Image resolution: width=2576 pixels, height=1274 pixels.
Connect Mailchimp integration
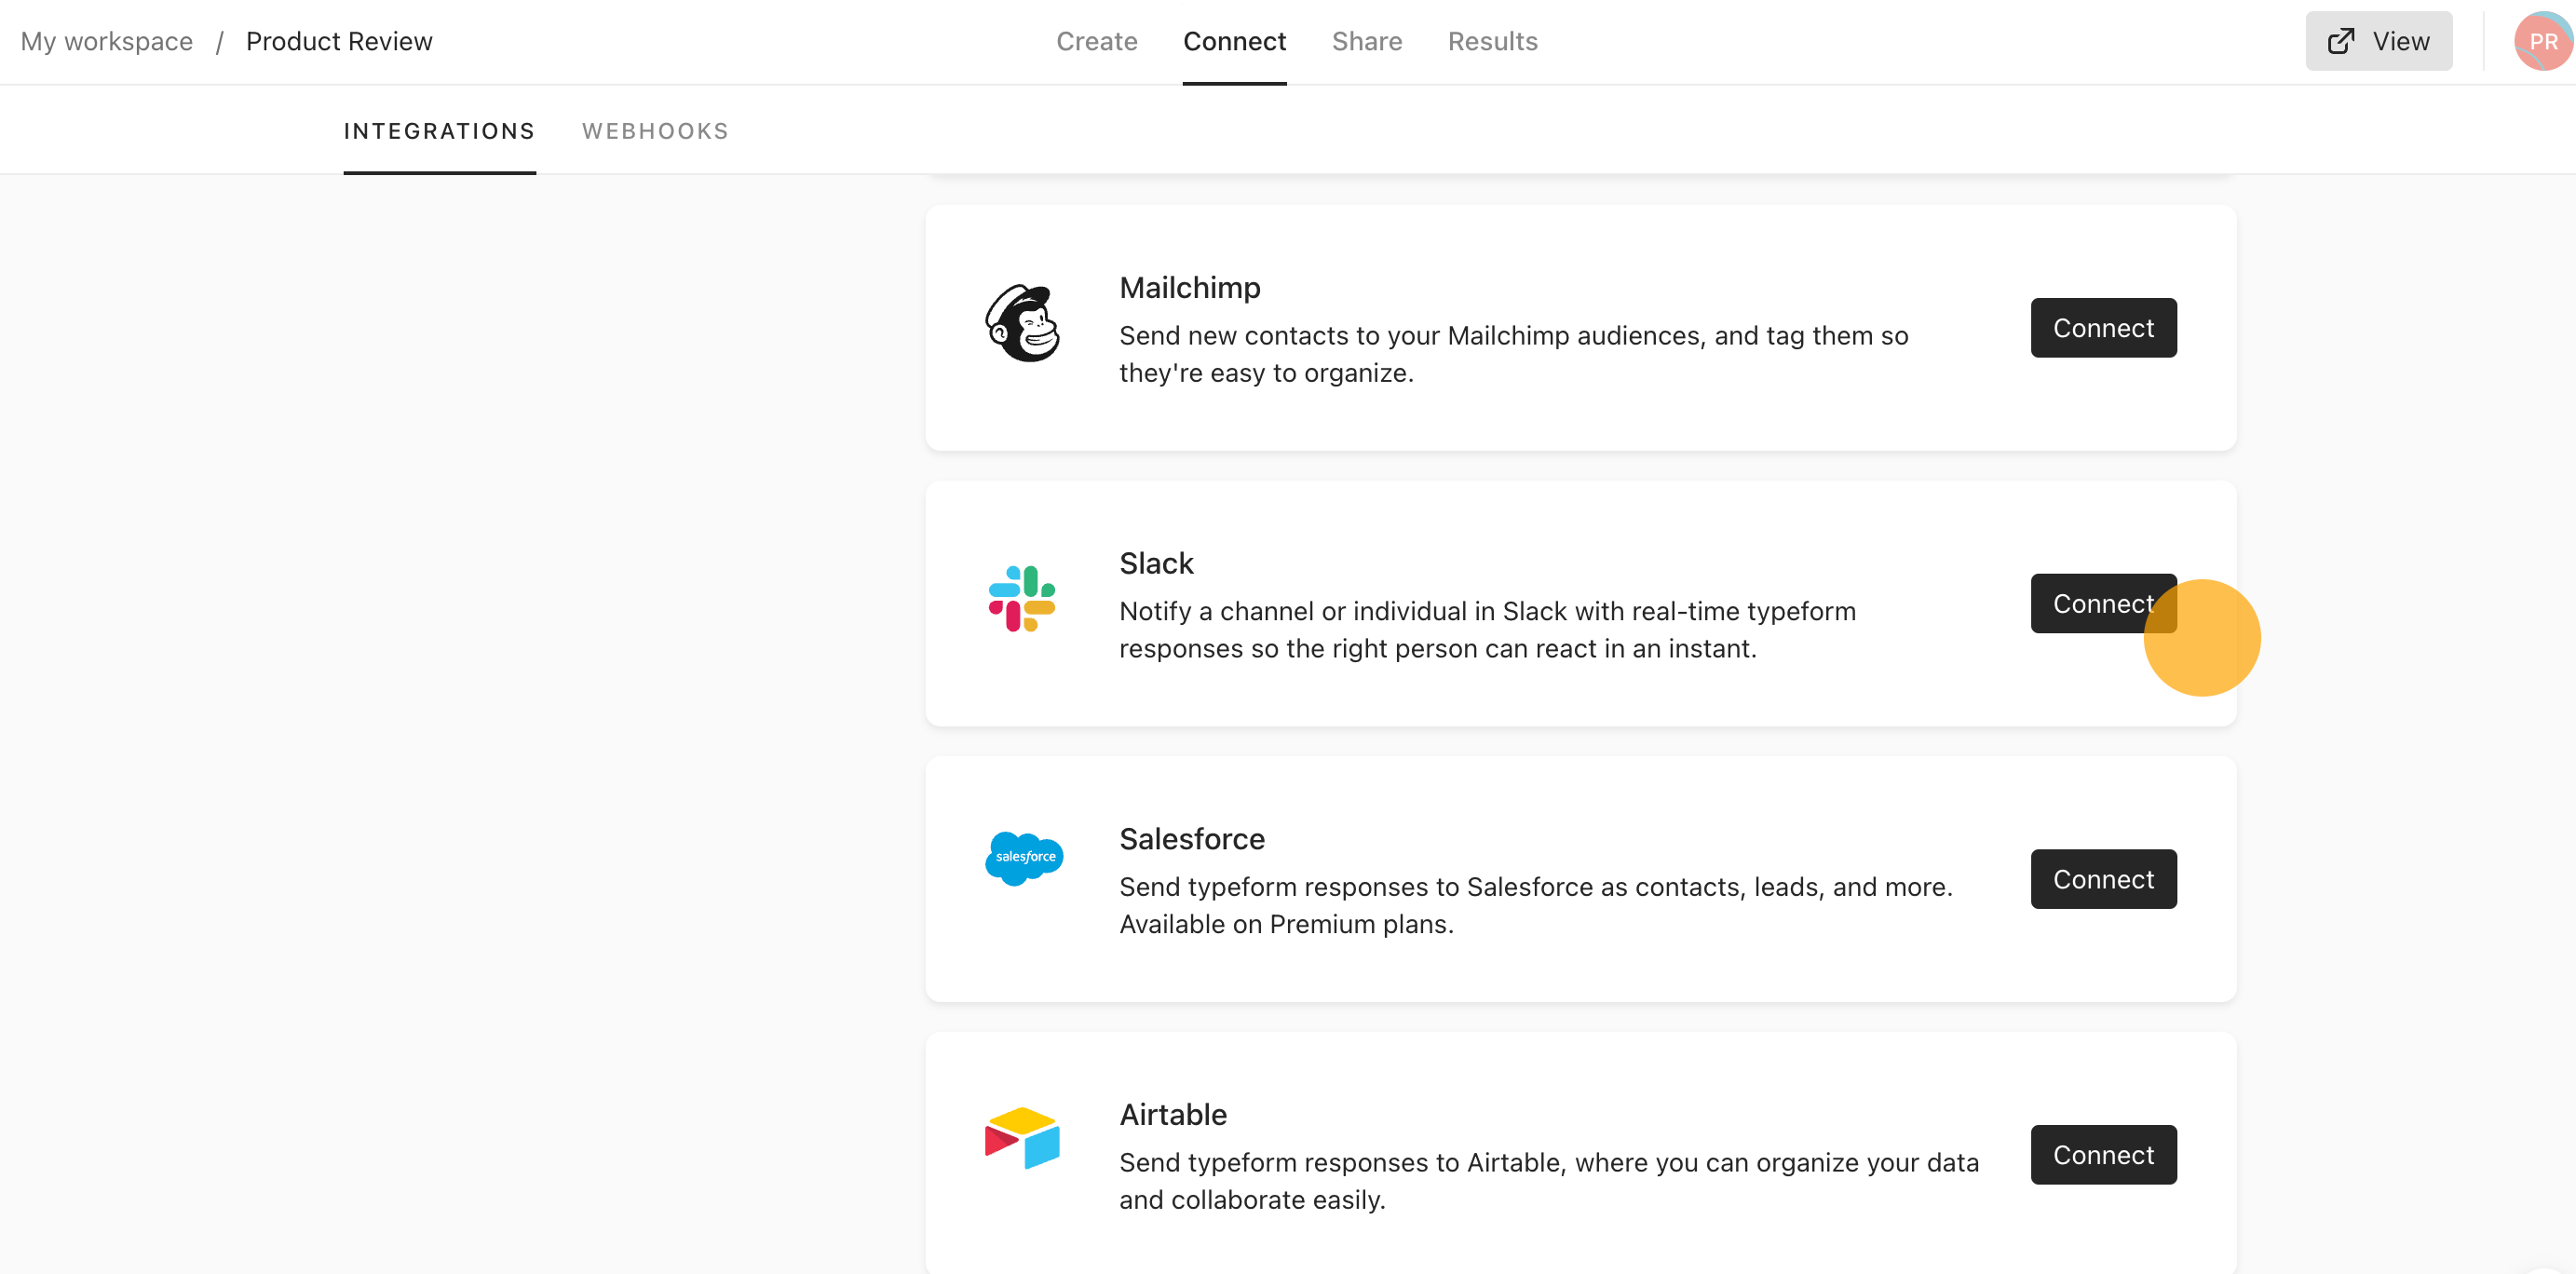pyautogui.click(x=2105, y=327)
